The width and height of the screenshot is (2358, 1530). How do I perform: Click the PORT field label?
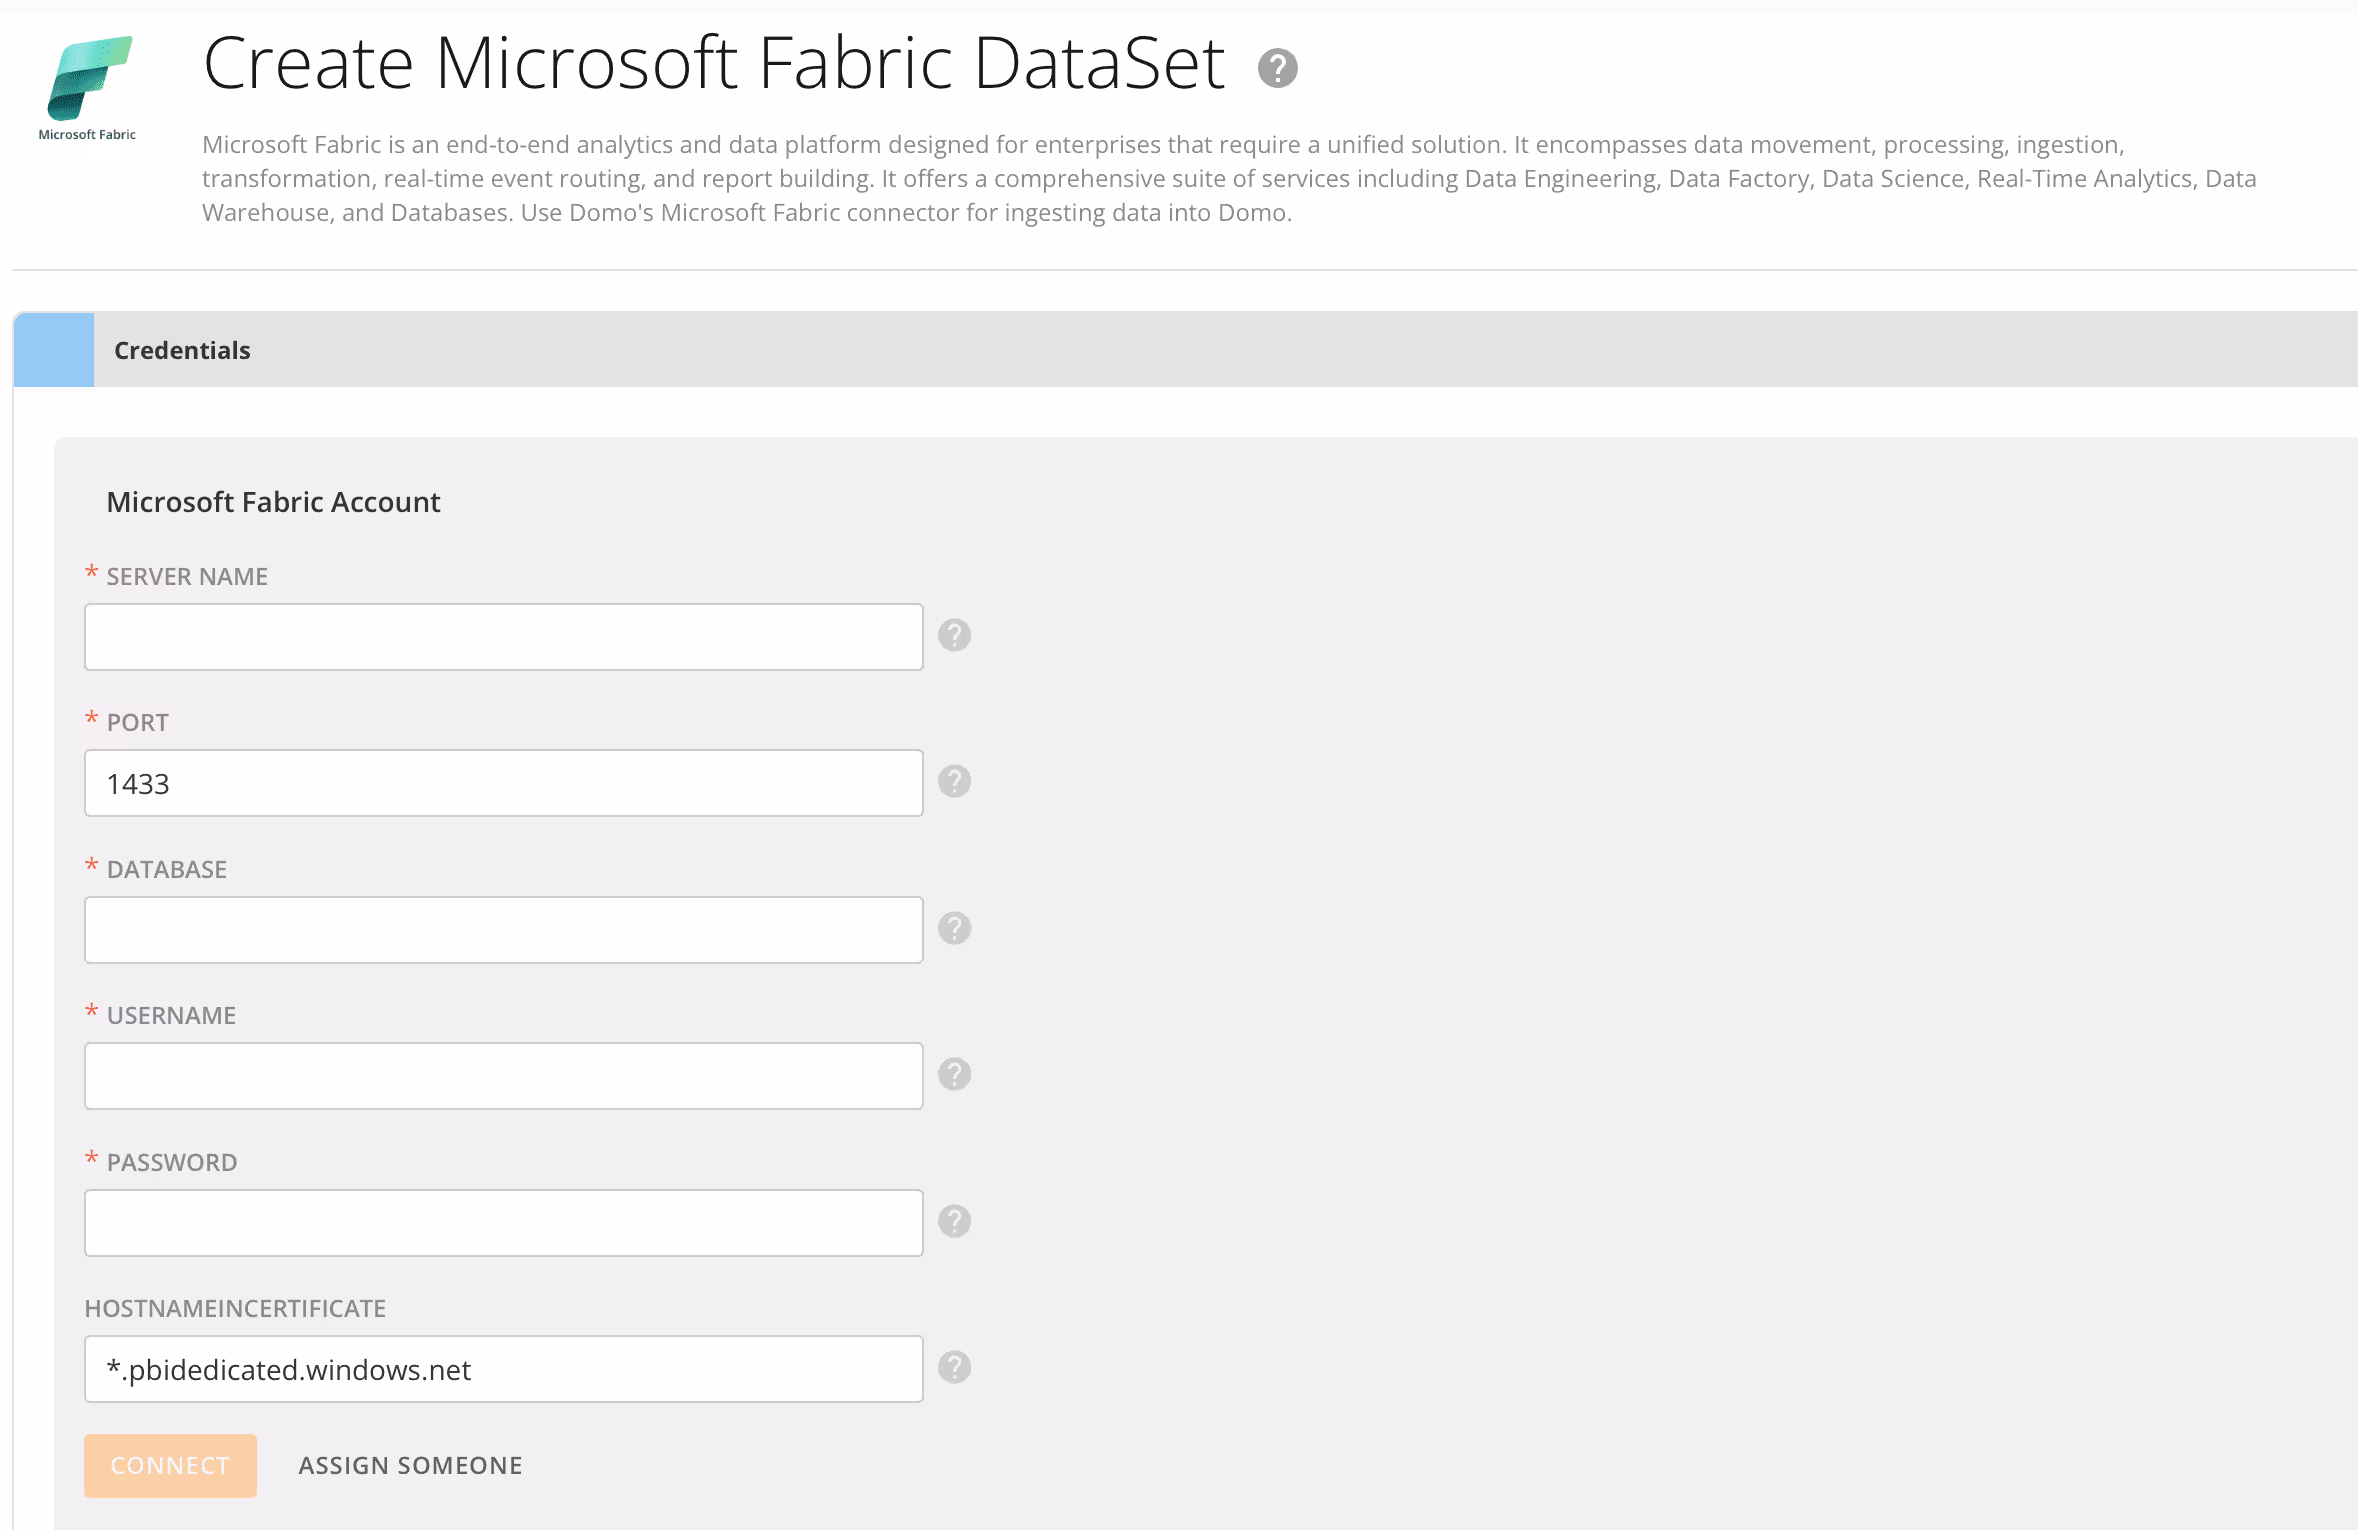click(138, 723)
